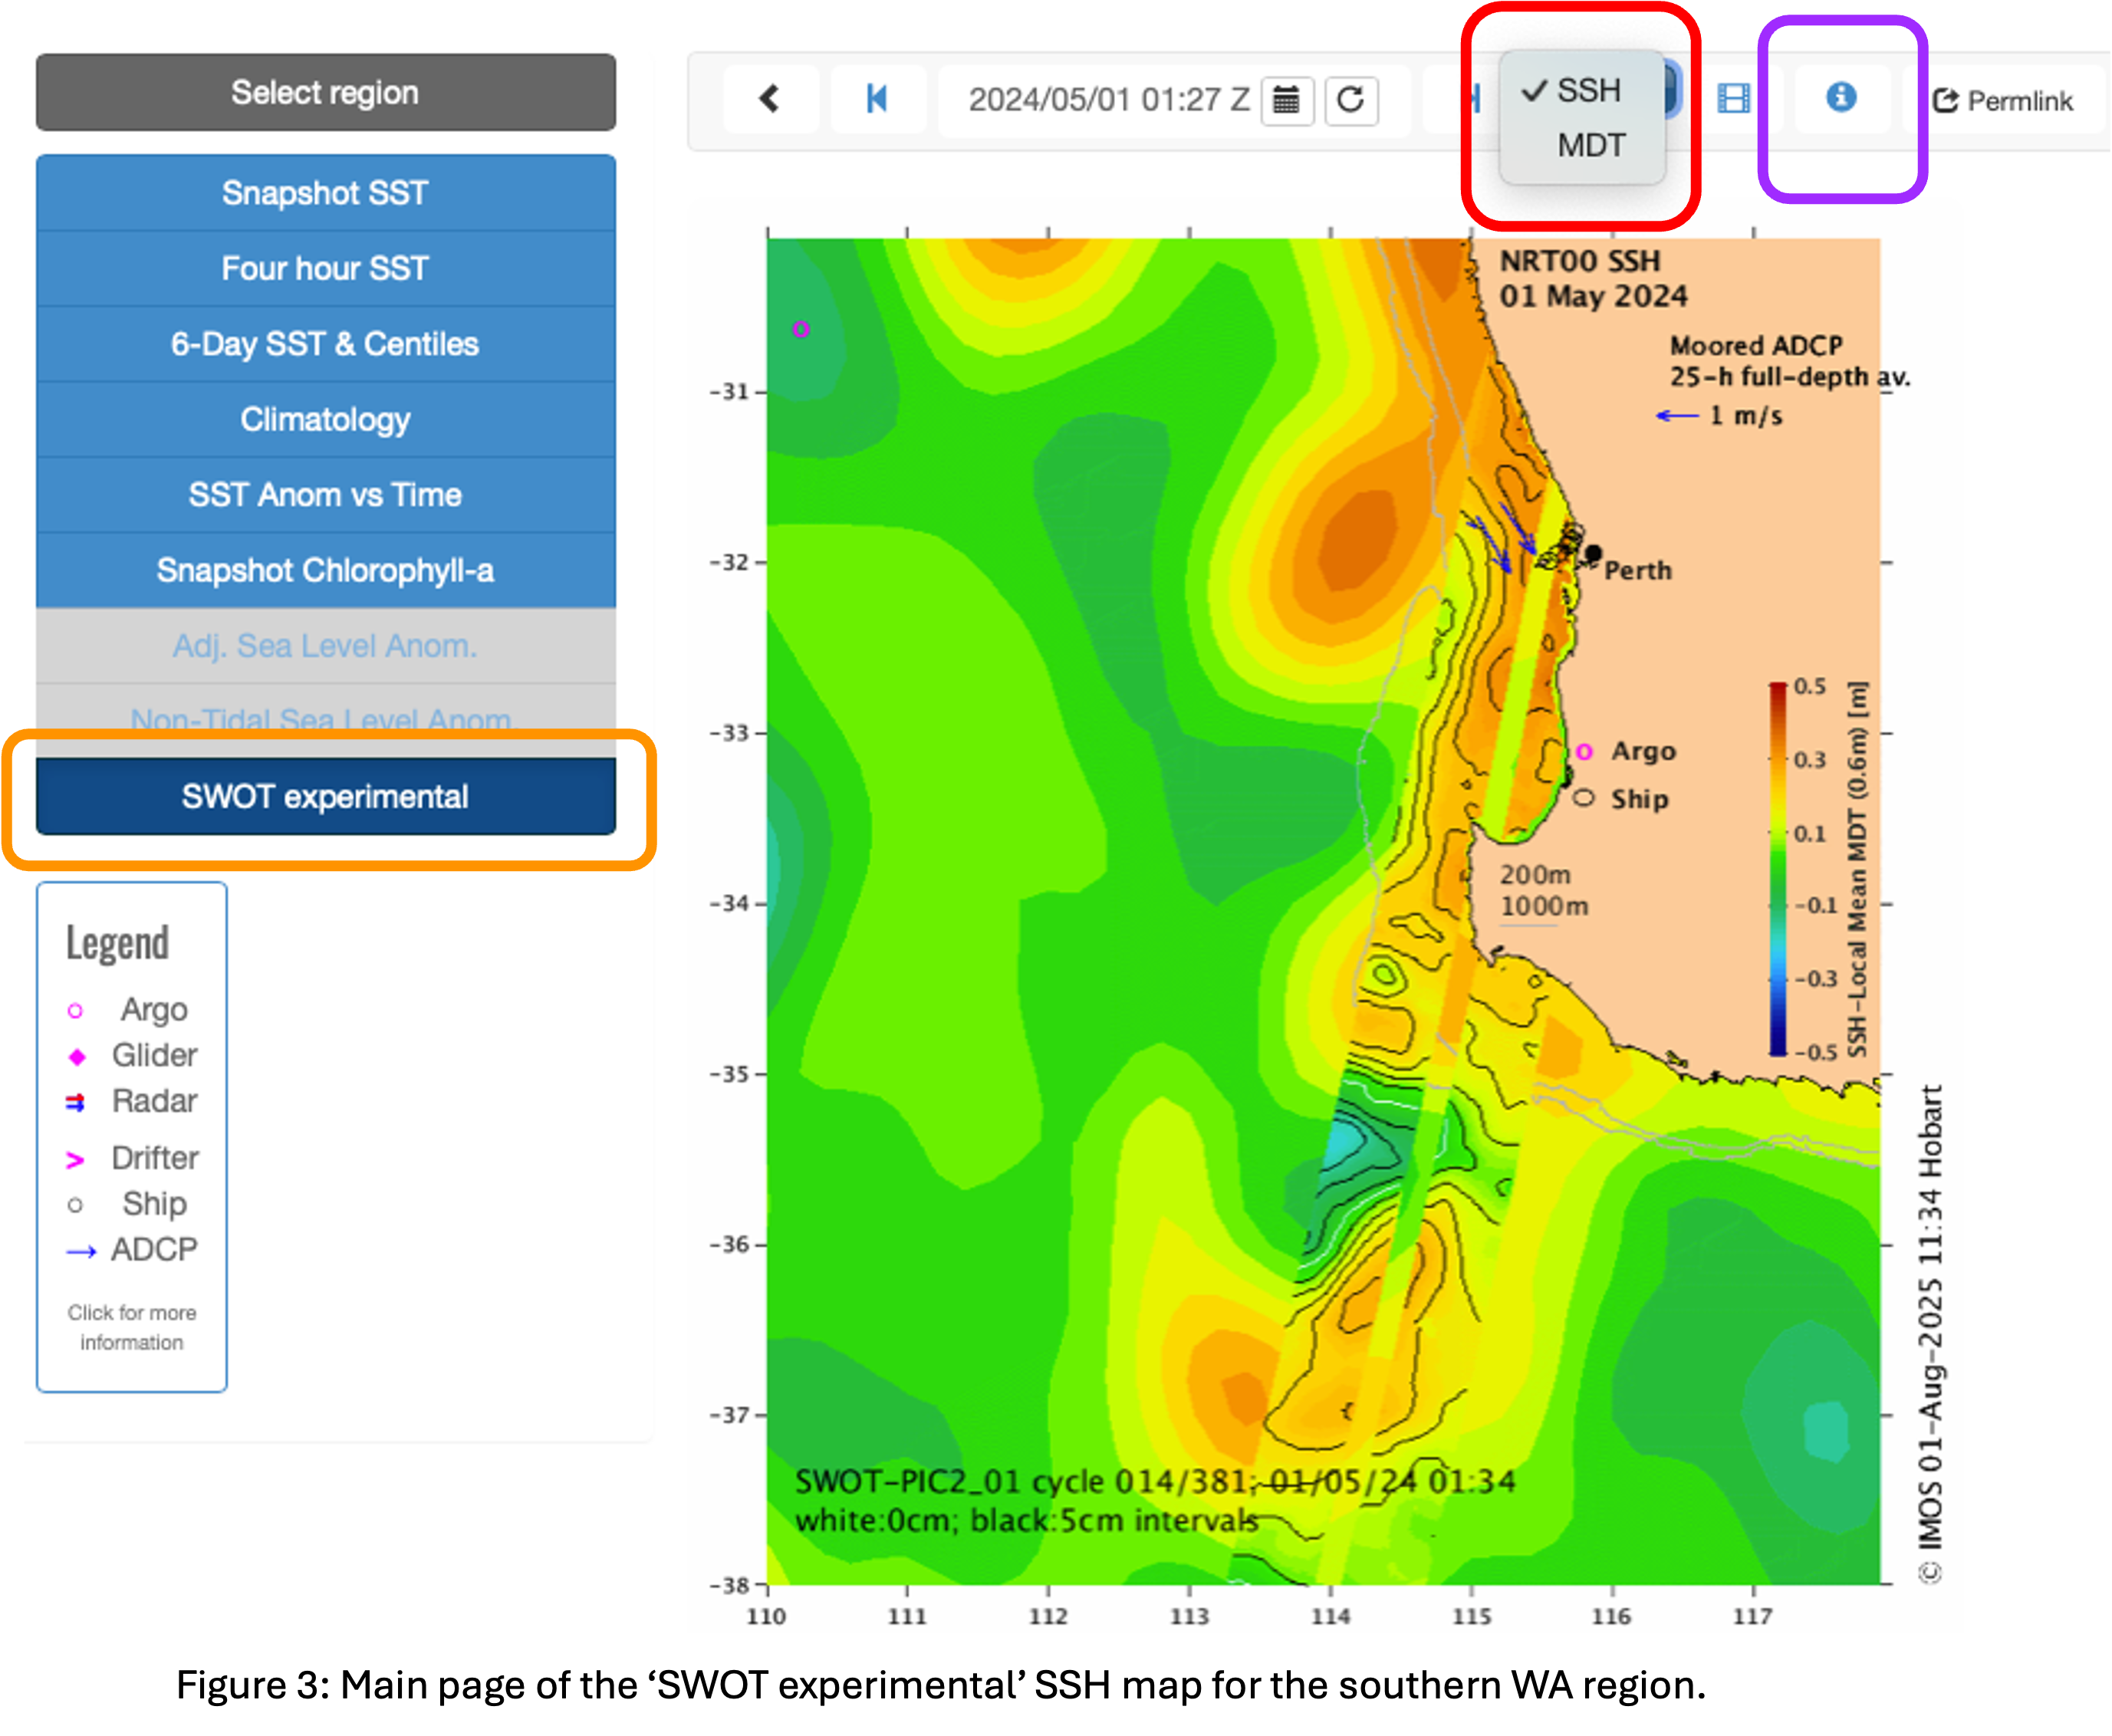Open 6-Day SST & Centiles
This screenshot has height=1736, width=2112.
[x=326, y=344]
